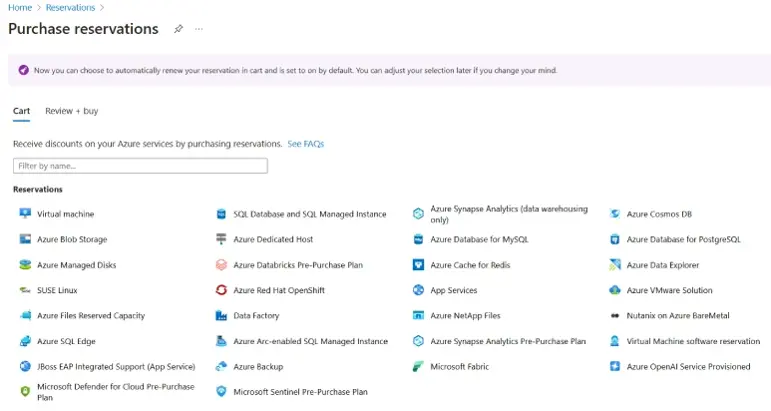The image size is (771, 411).
Task: Choose the Nutanix on Azure BareMetal label
Action: pyautogui.click(x=678, y=316)
